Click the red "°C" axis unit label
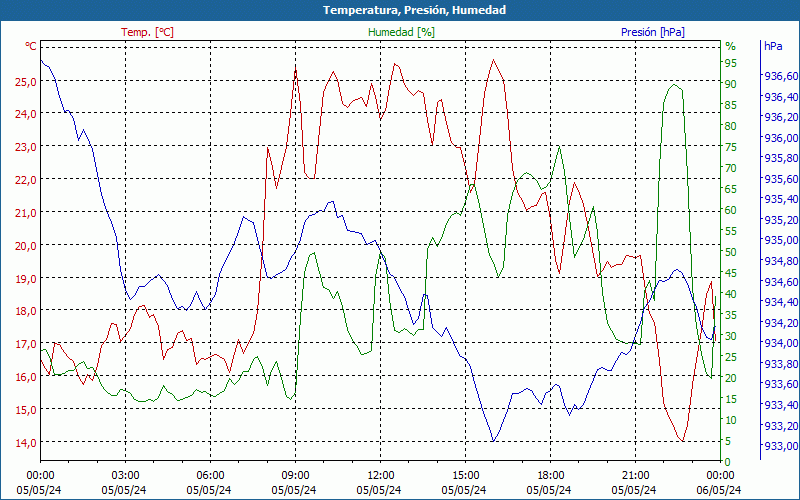The height and width of the screenshot is (500, 800). coord(31,46)
